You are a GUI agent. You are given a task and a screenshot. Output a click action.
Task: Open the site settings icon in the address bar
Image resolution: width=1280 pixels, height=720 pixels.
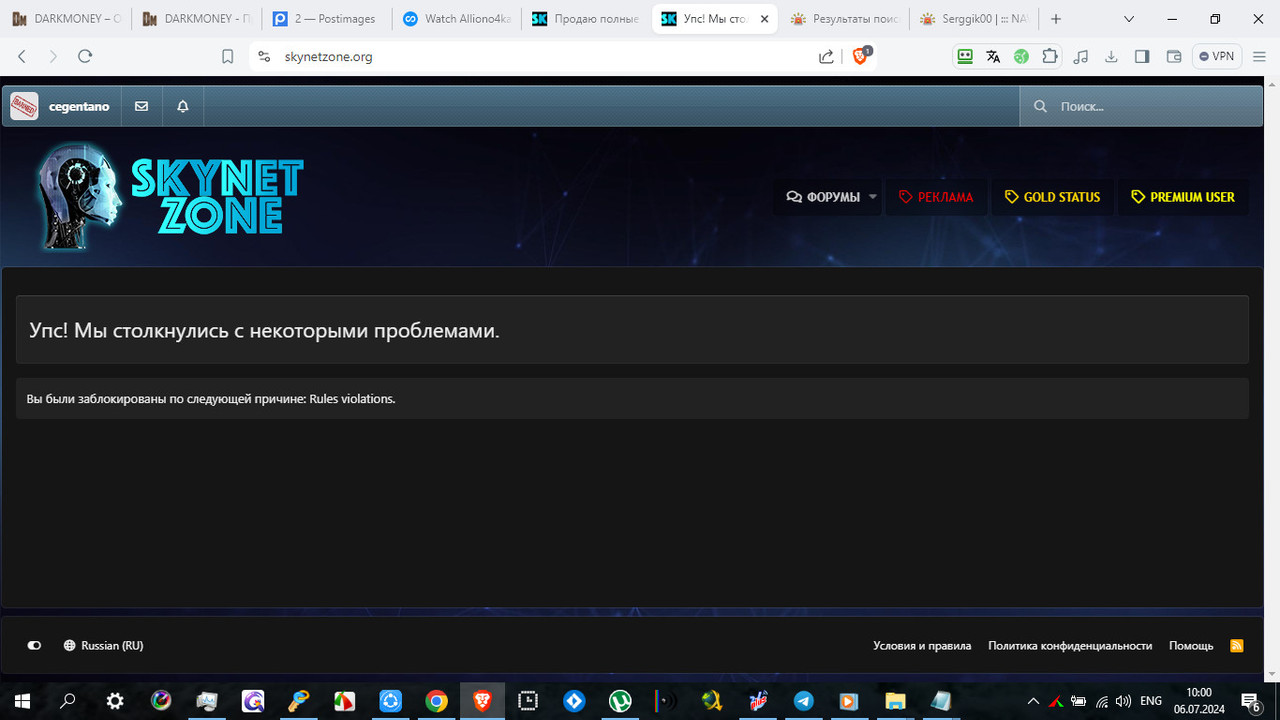tap(264, 57)
